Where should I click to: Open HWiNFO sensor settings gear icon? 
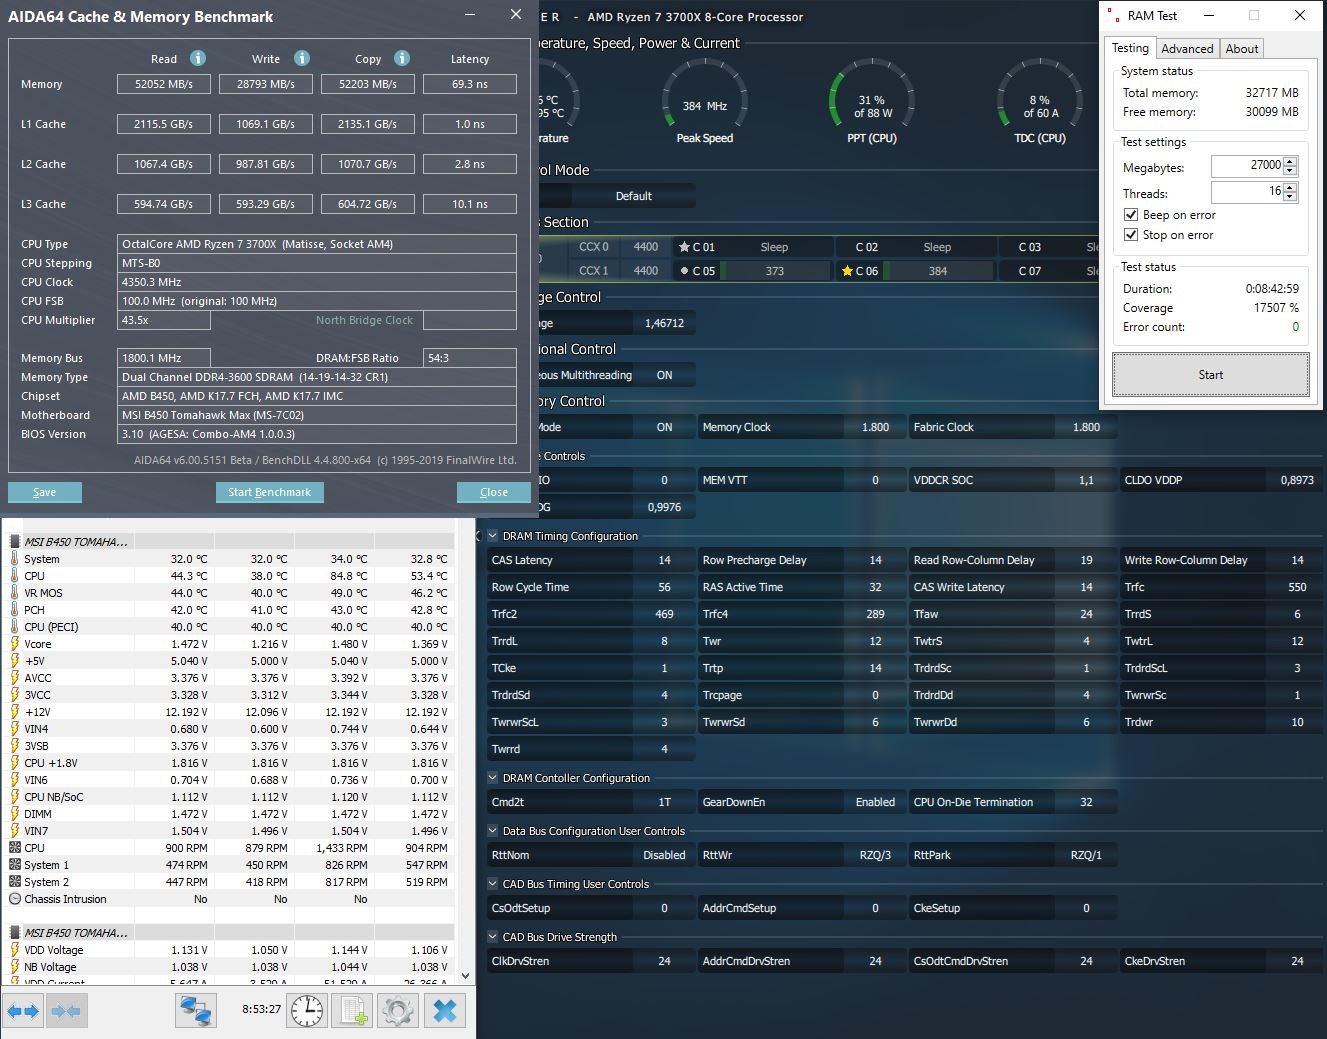pos(398,1011)
